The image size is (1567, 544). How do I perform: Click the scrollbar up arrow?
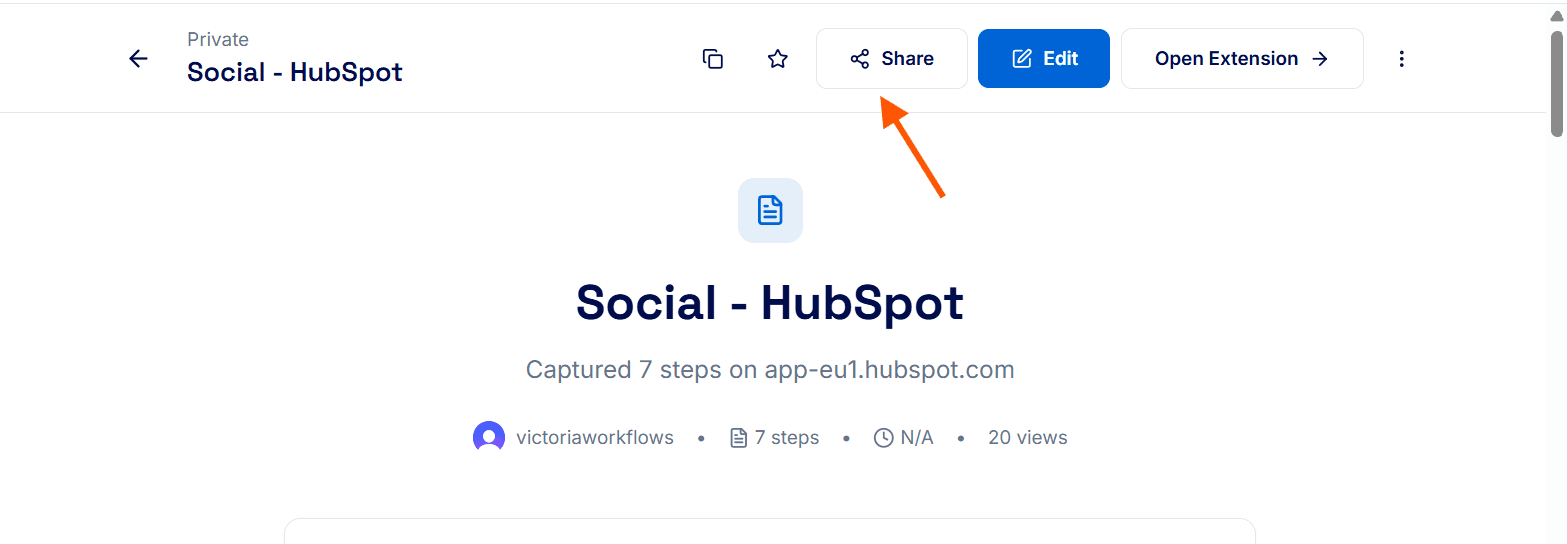click(1557, 14)
